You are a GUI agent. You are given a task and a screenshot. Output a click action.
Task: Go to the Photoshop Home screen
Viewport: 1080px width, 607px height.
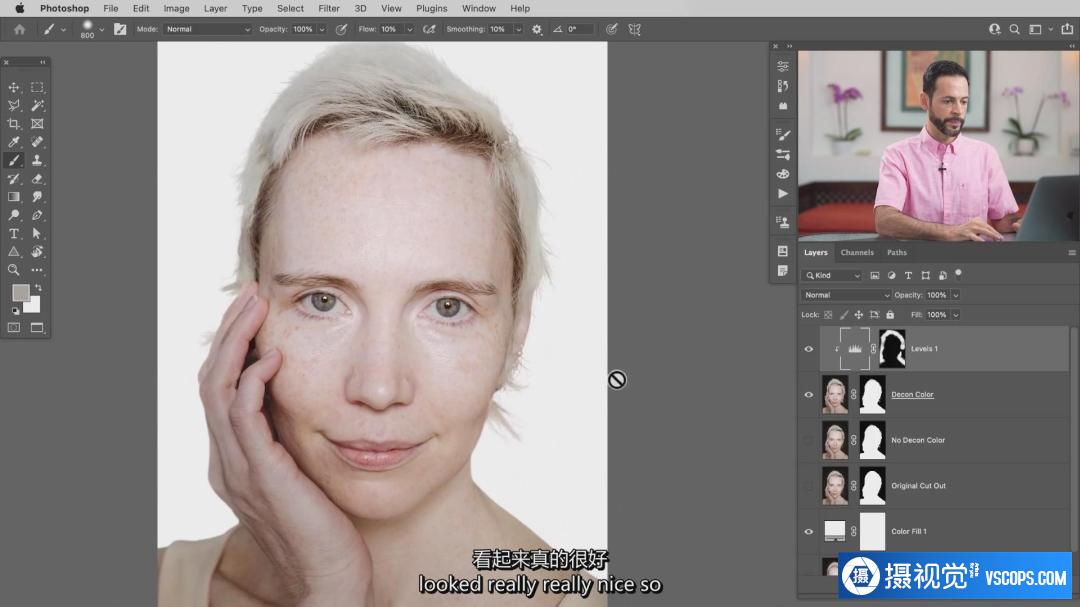[x=19, y=30]
